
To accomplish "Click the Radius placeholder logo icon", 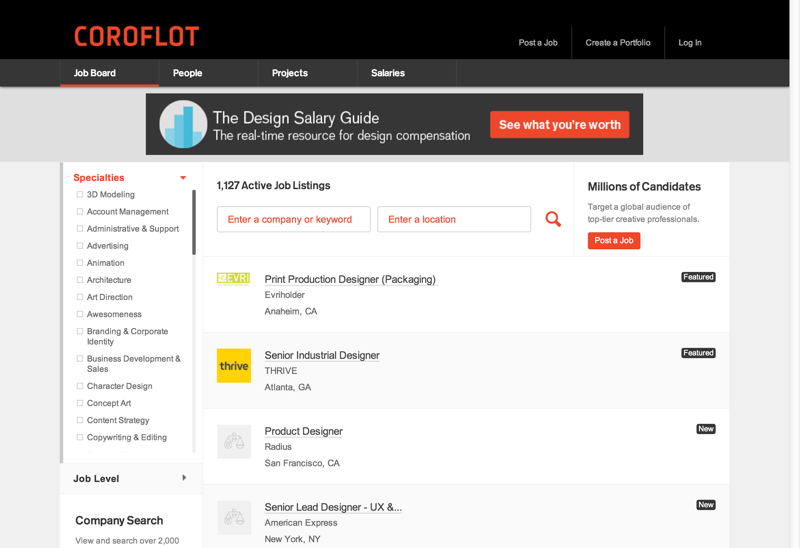I will pyautogui.click(x=234, y=441).
